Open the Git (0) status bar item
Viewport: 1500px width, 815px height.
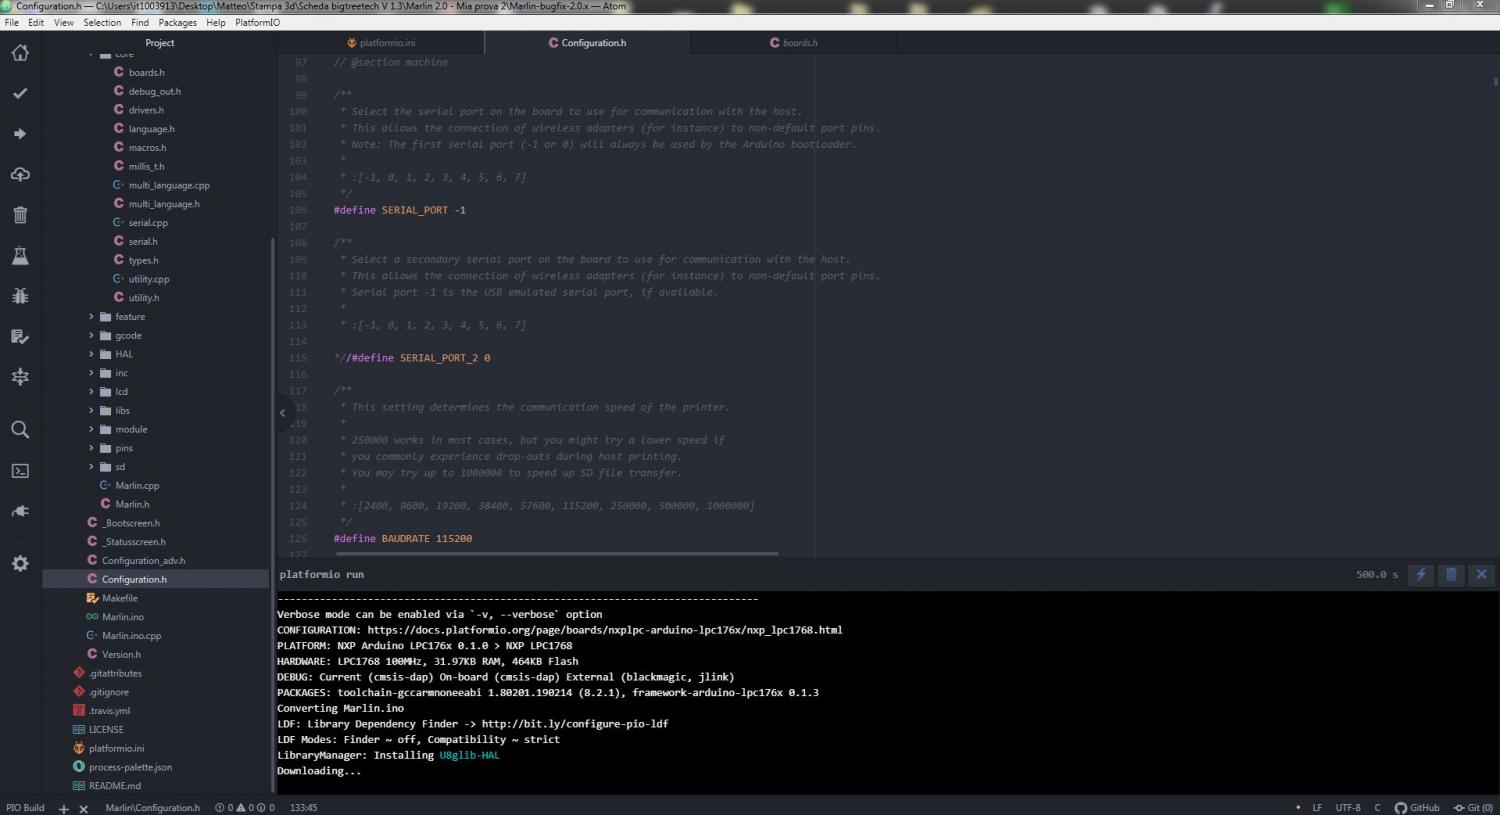click(x=1473, y=808)
